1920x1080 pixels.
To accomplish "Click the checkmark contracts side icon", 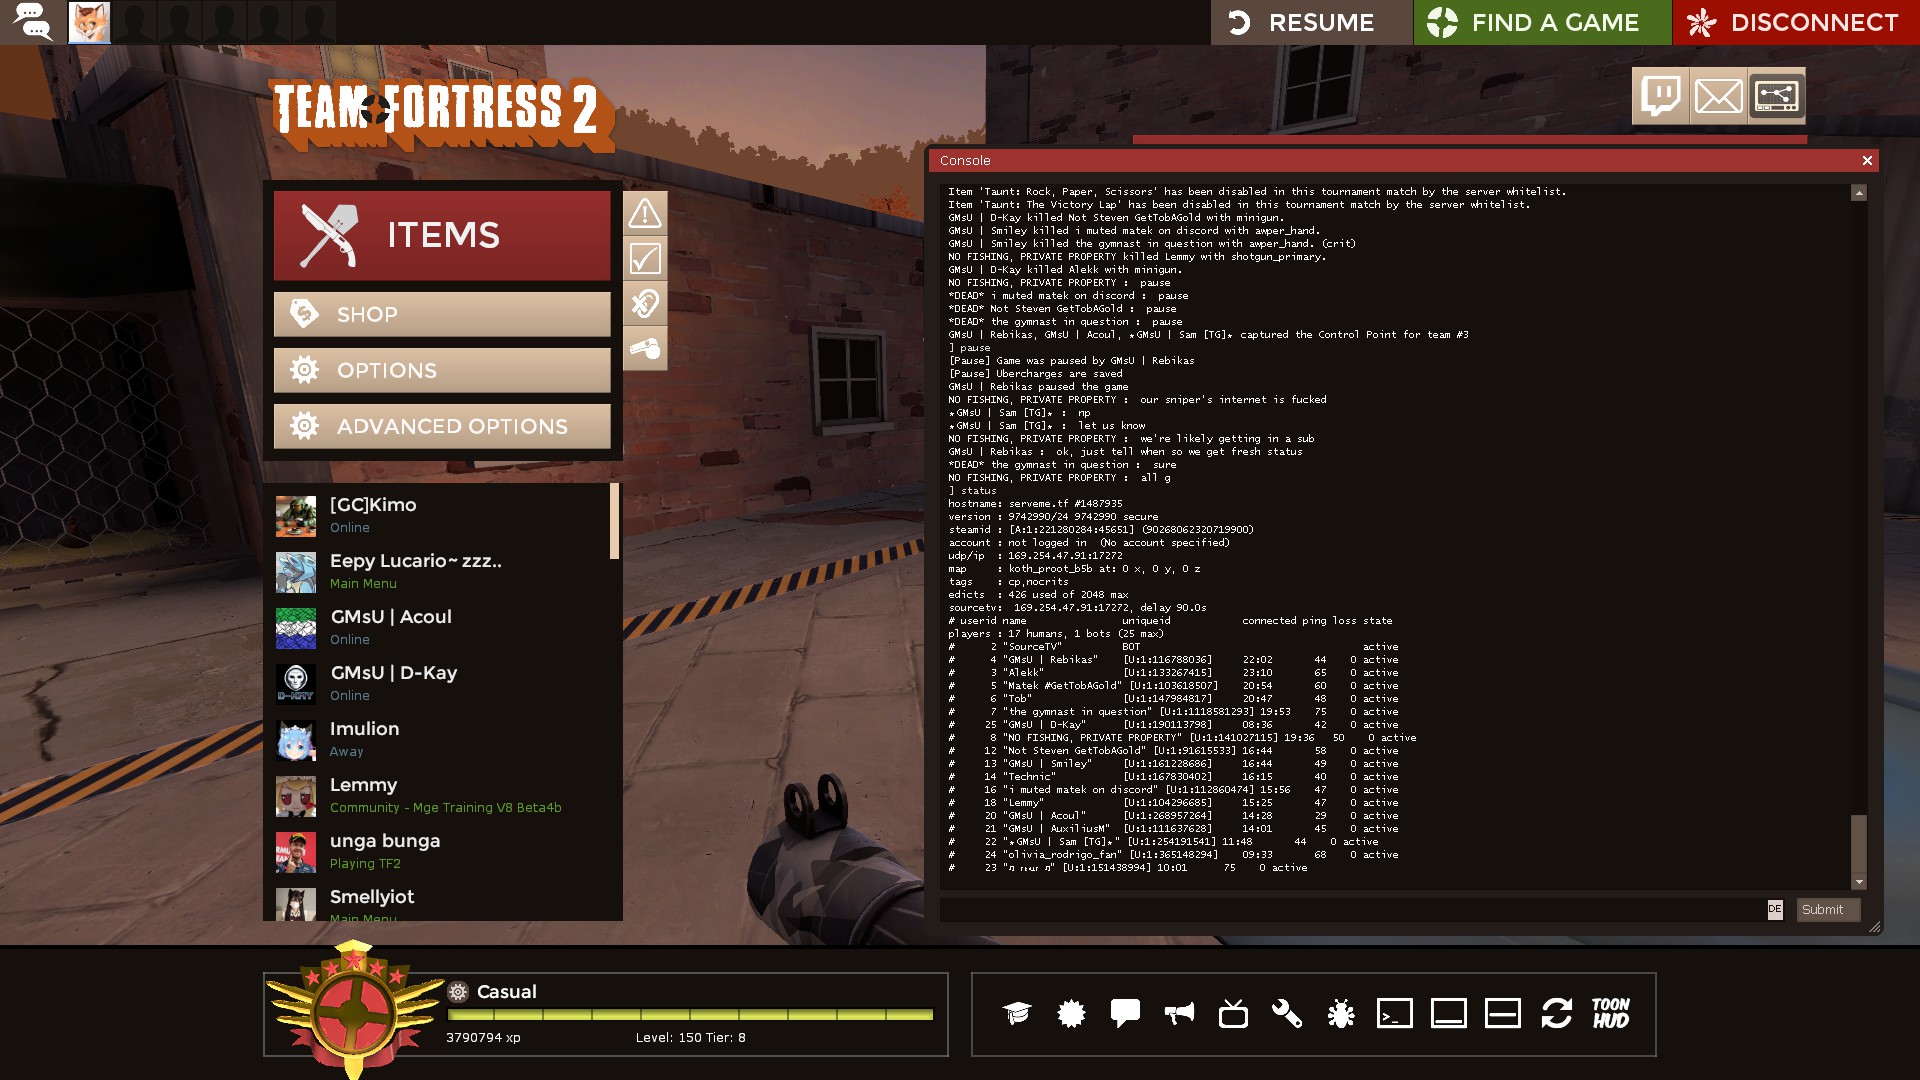I will (645, 259).
